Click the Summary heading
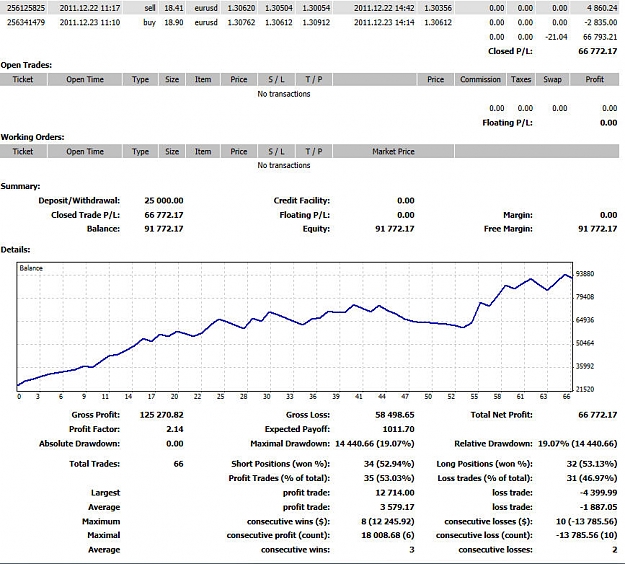The height and width of the screenshot is (564, 625). [x=20, y=186]
